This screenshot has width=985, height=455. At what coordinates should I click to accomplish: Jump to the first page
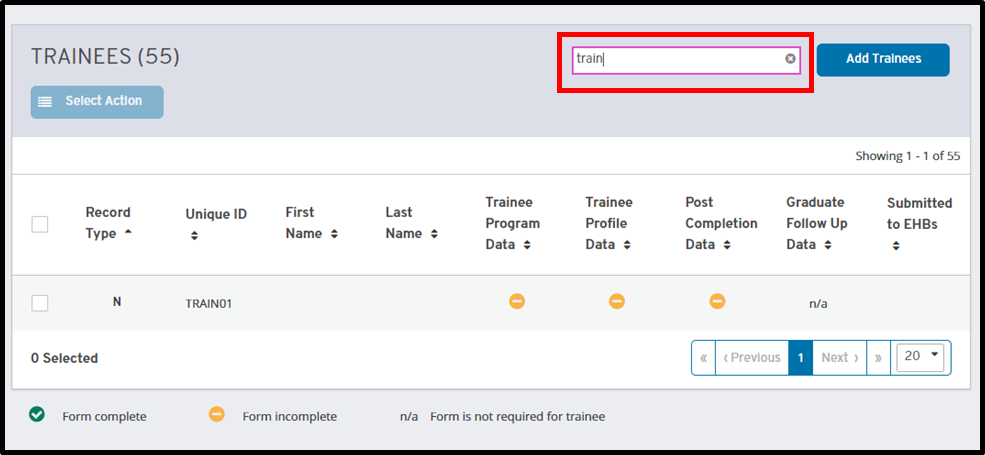703,357
